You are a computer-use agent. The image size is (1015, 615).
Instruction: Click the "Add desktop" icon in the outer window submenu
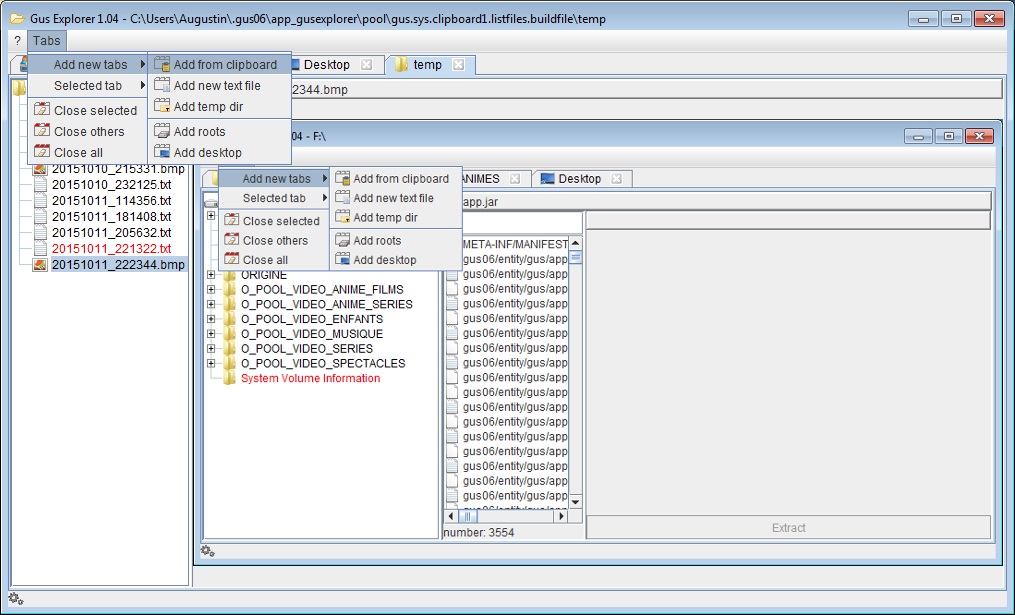pyautogui.click(x=162, y=152)
